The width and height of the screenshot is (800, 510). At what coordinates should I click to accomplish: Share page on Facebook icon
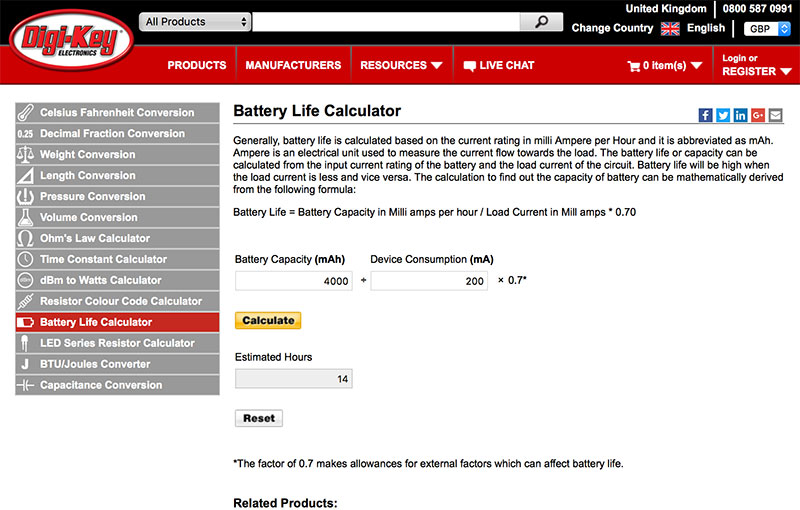(x=705, y=115)
